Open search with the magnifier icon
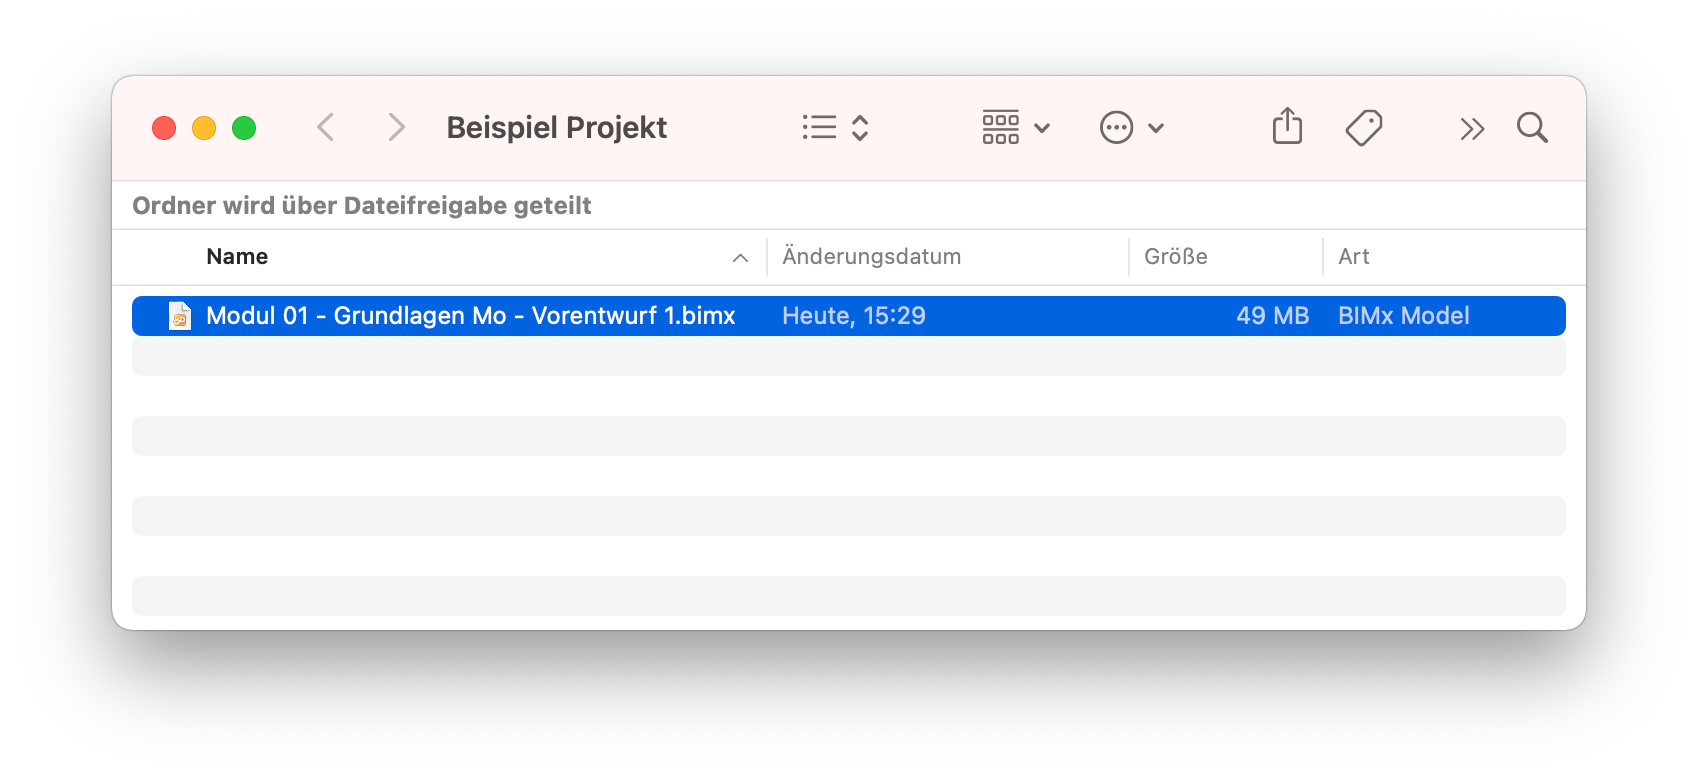 1532,128
